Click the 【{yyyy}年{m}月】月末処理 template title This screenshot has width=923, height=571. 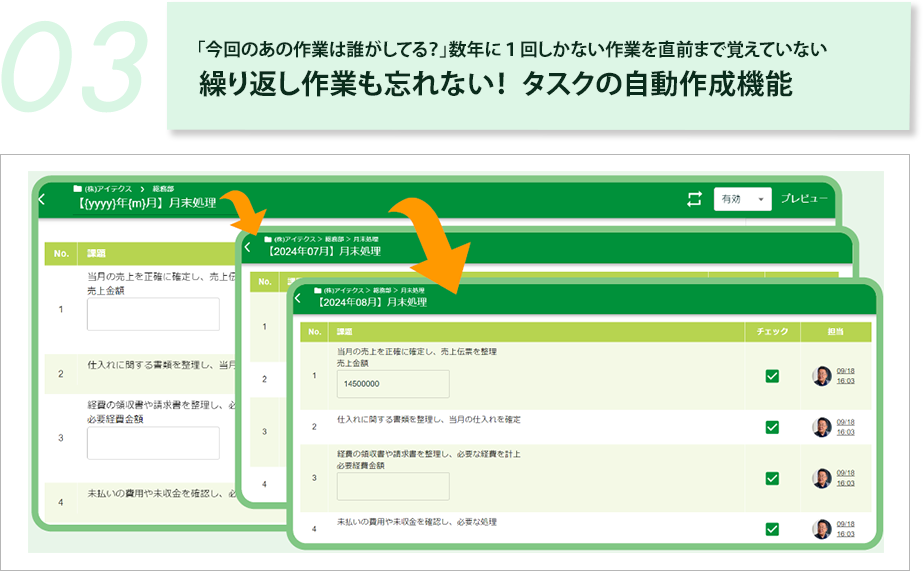(146, 203)
